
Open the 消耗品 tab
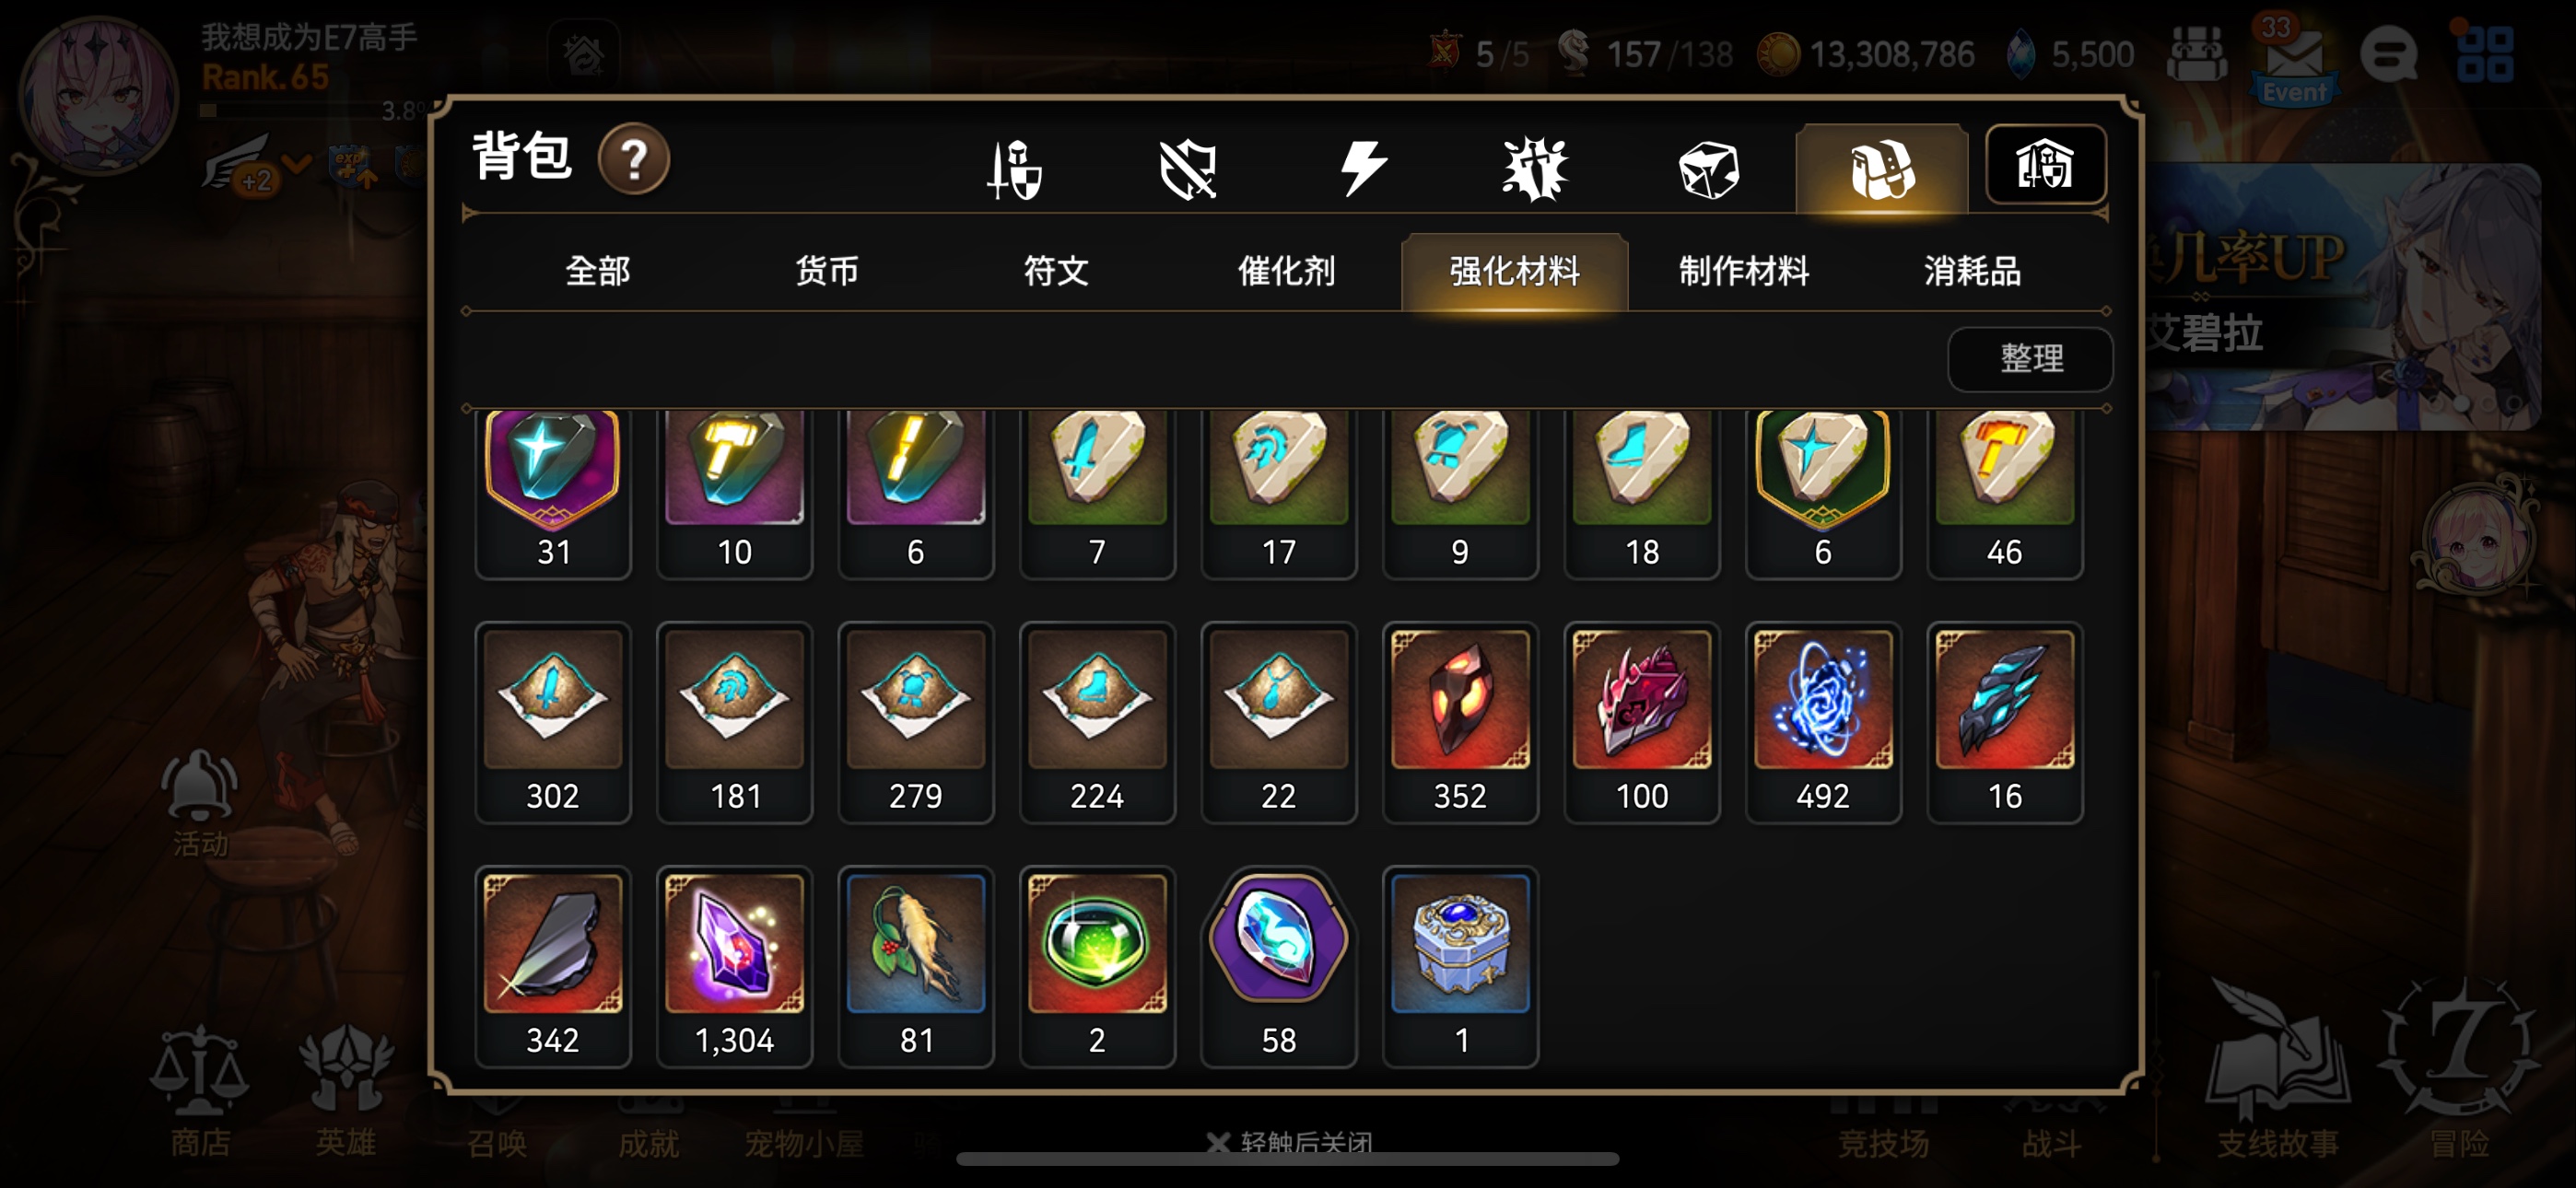[1972, 271]
